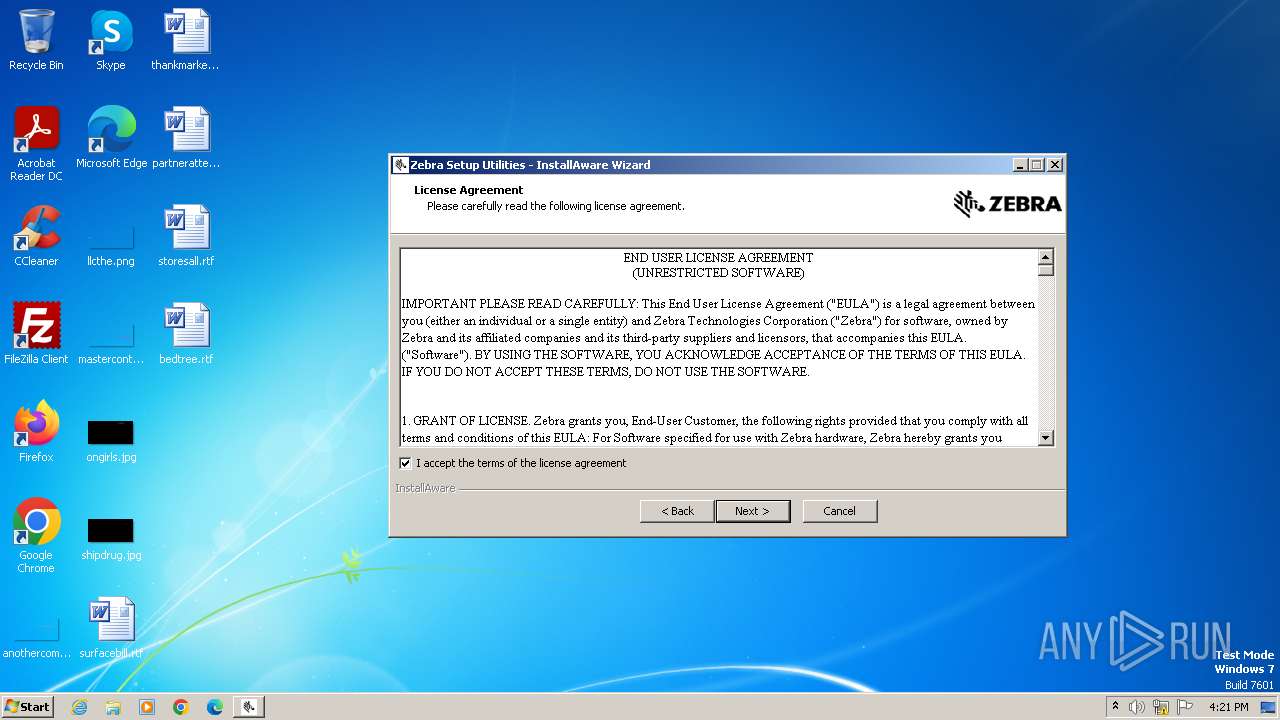Minimize the InstallAware Wizard window

point(1020,165)
